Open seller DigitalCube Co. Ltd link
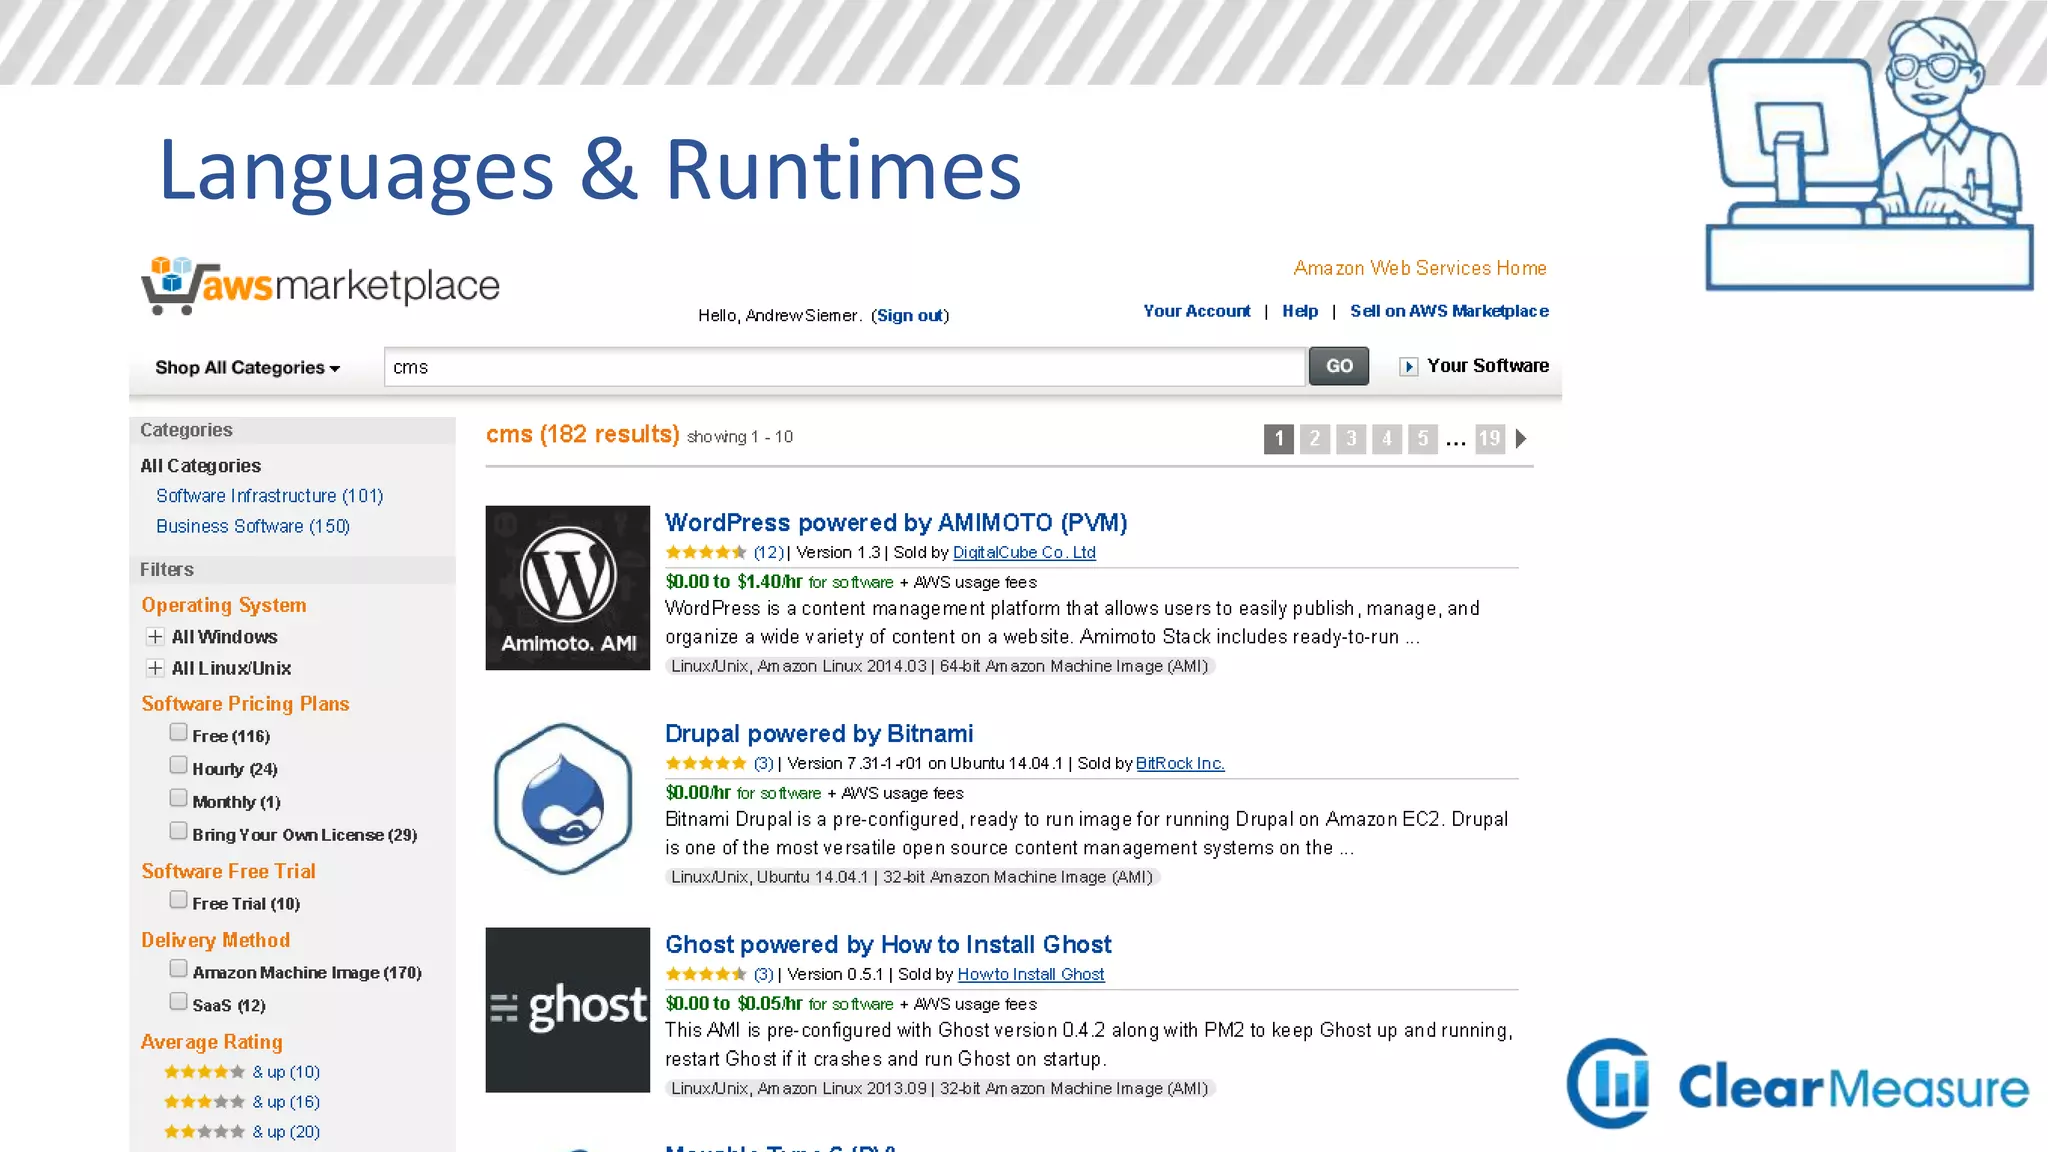This screenshot has width=2048, height=1152. [1024, 552]
